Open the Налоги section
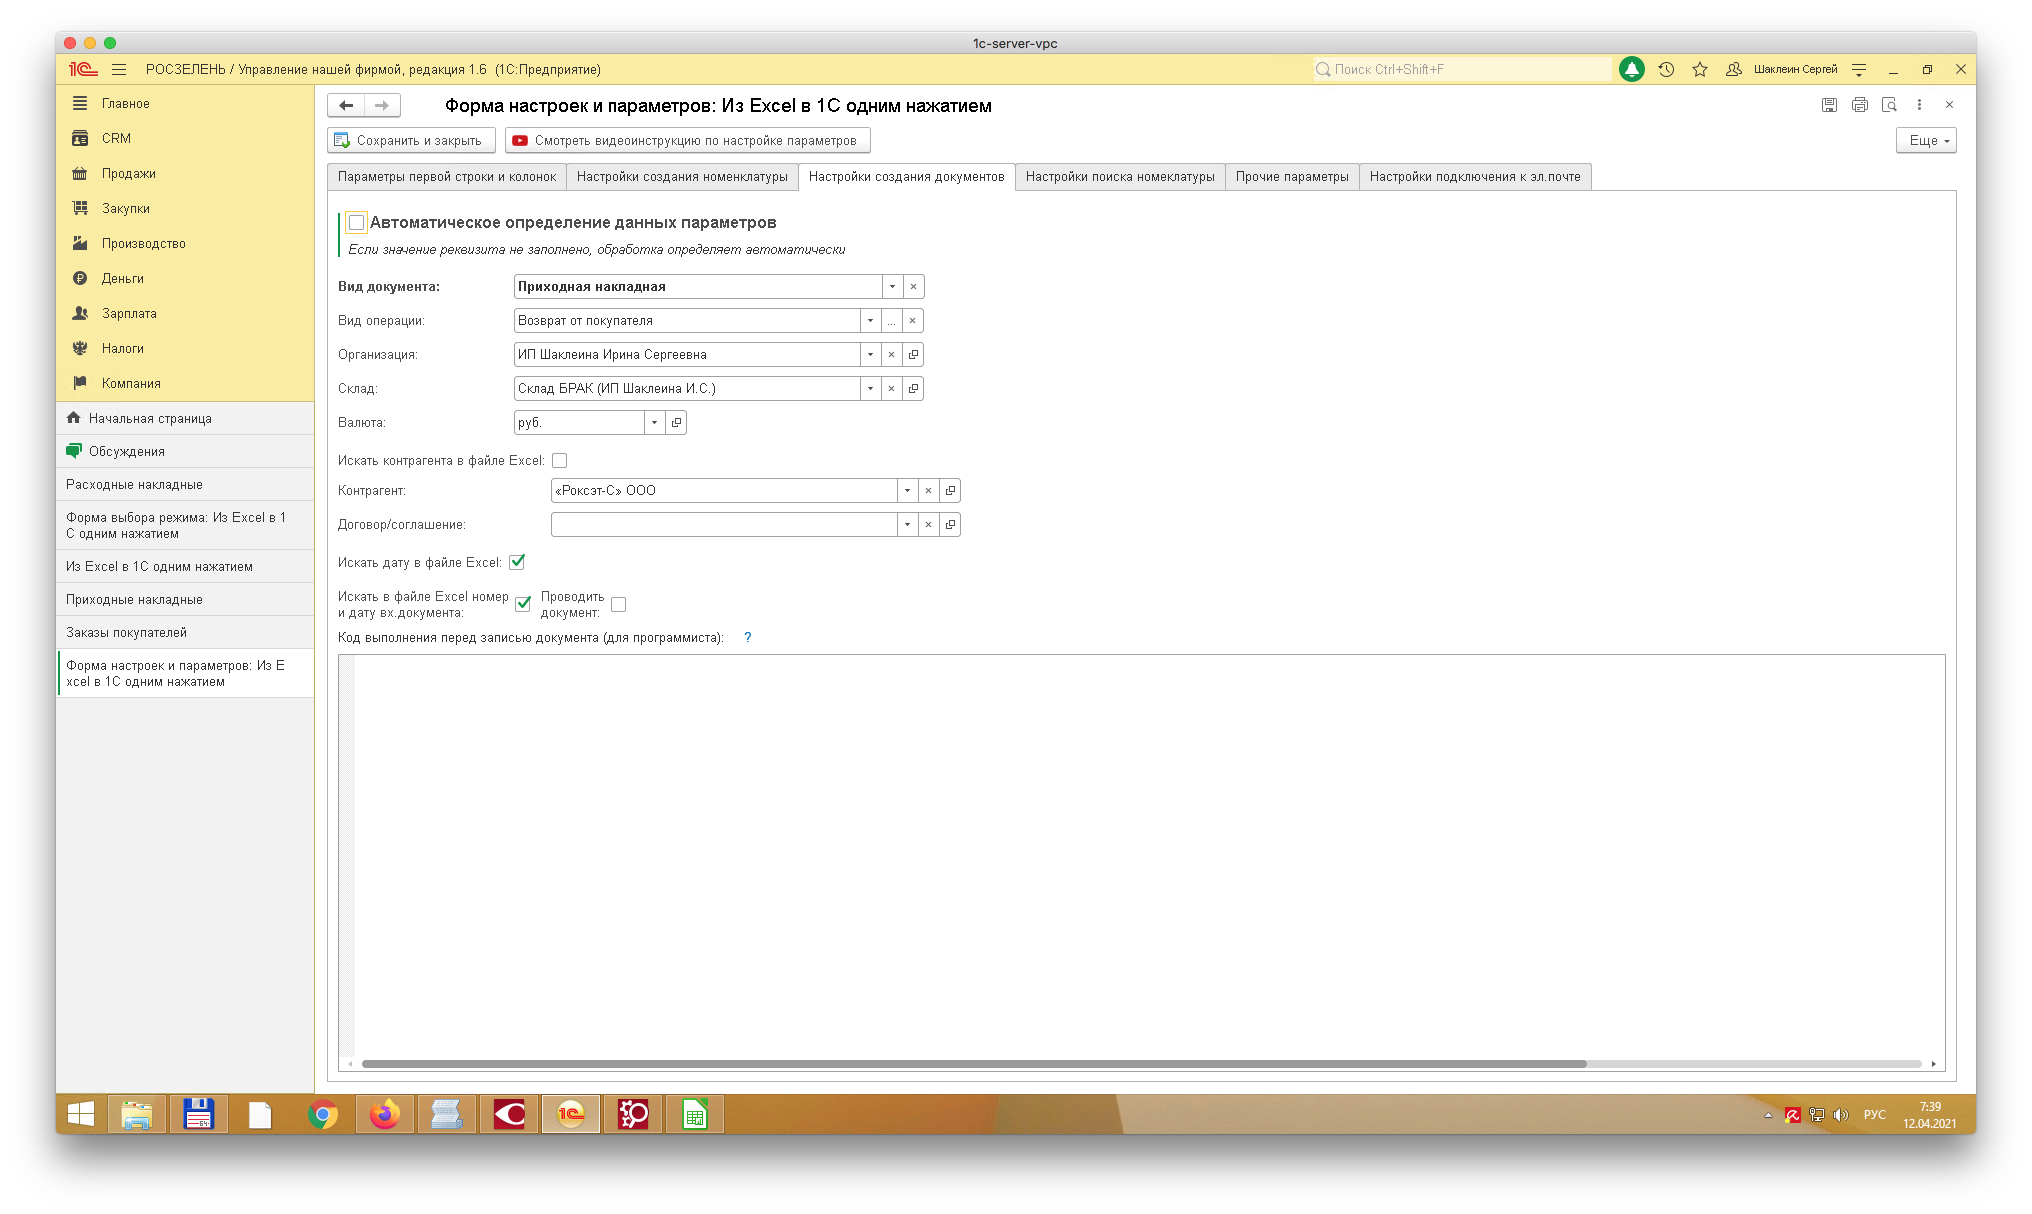Viewport: 2032px width, 1214px height. click(x=122, y=348)
